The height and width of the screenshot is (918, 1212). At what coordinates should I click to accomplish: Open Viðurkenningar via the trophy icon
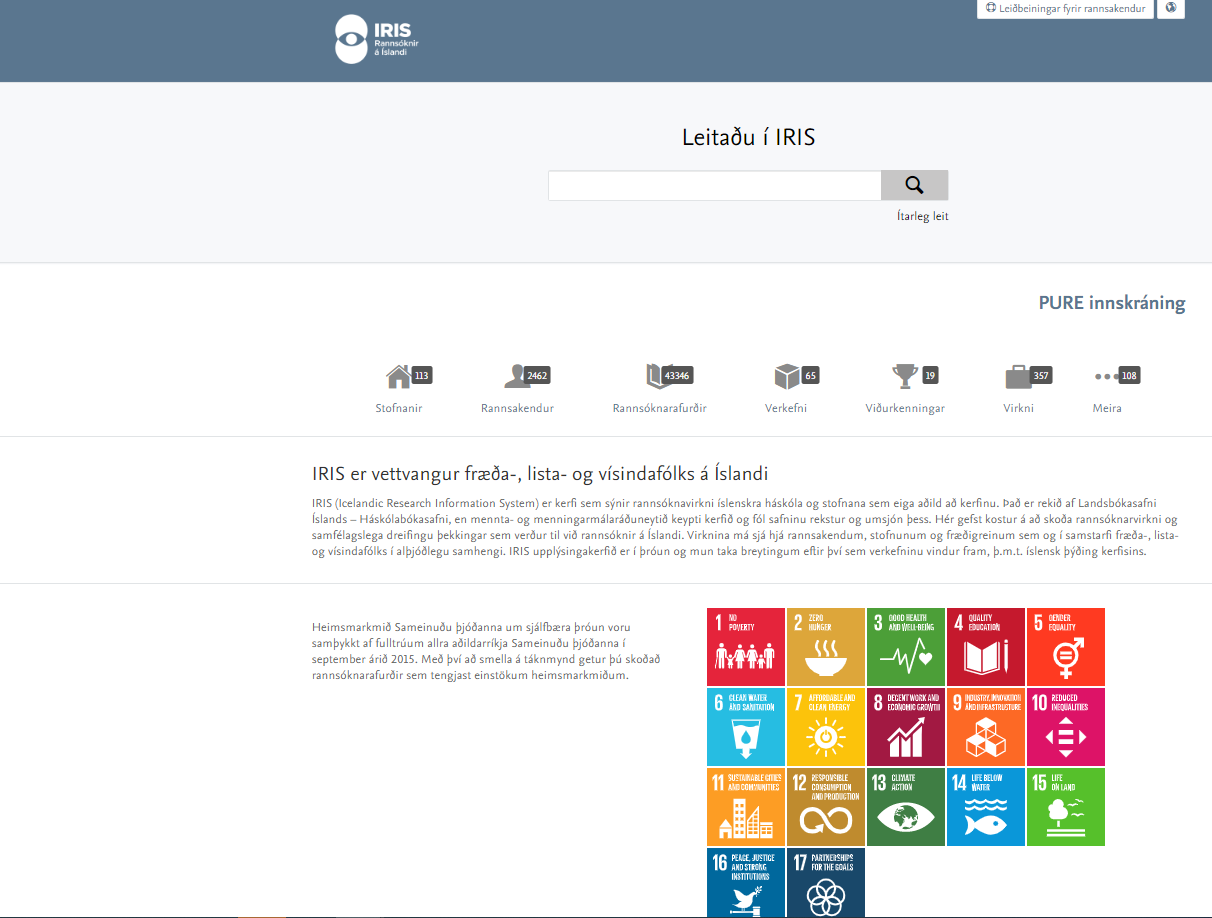pyautogui.click(x=904, y=377)
